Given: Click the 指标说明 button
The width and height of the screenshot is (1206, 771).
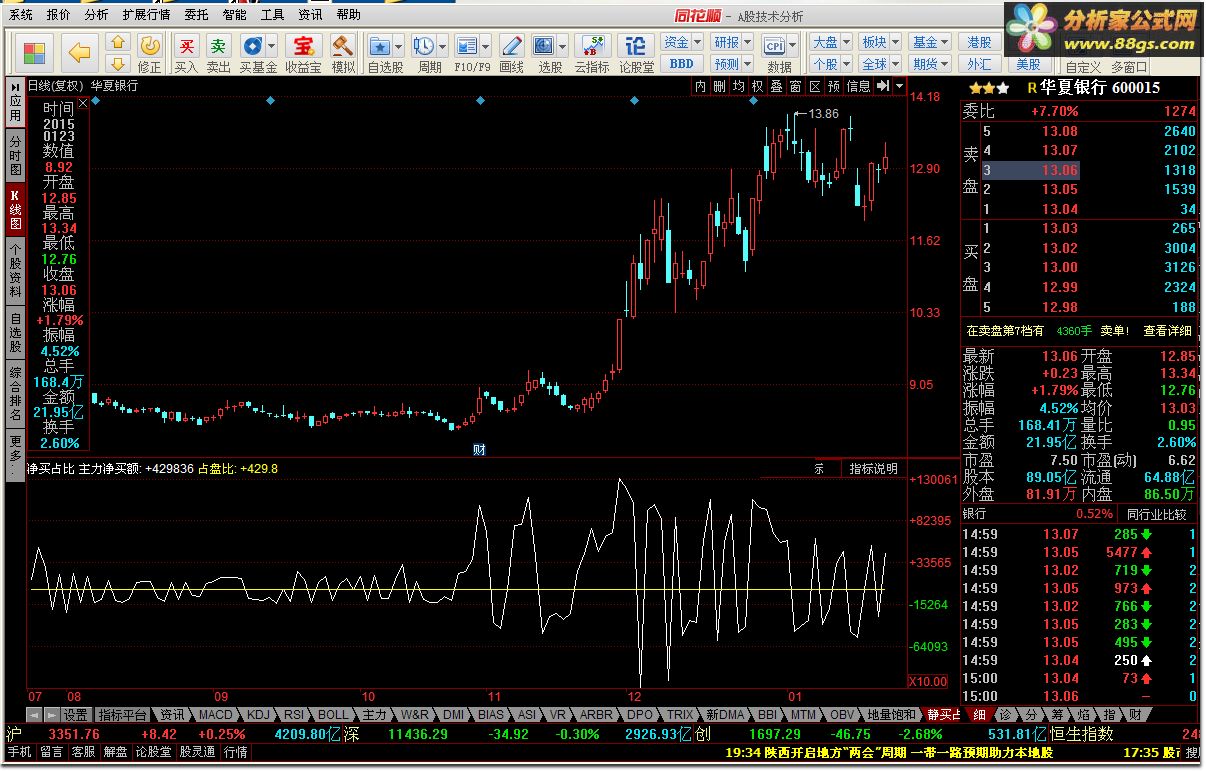Looking at the screenshot, I should click(874, 468).
